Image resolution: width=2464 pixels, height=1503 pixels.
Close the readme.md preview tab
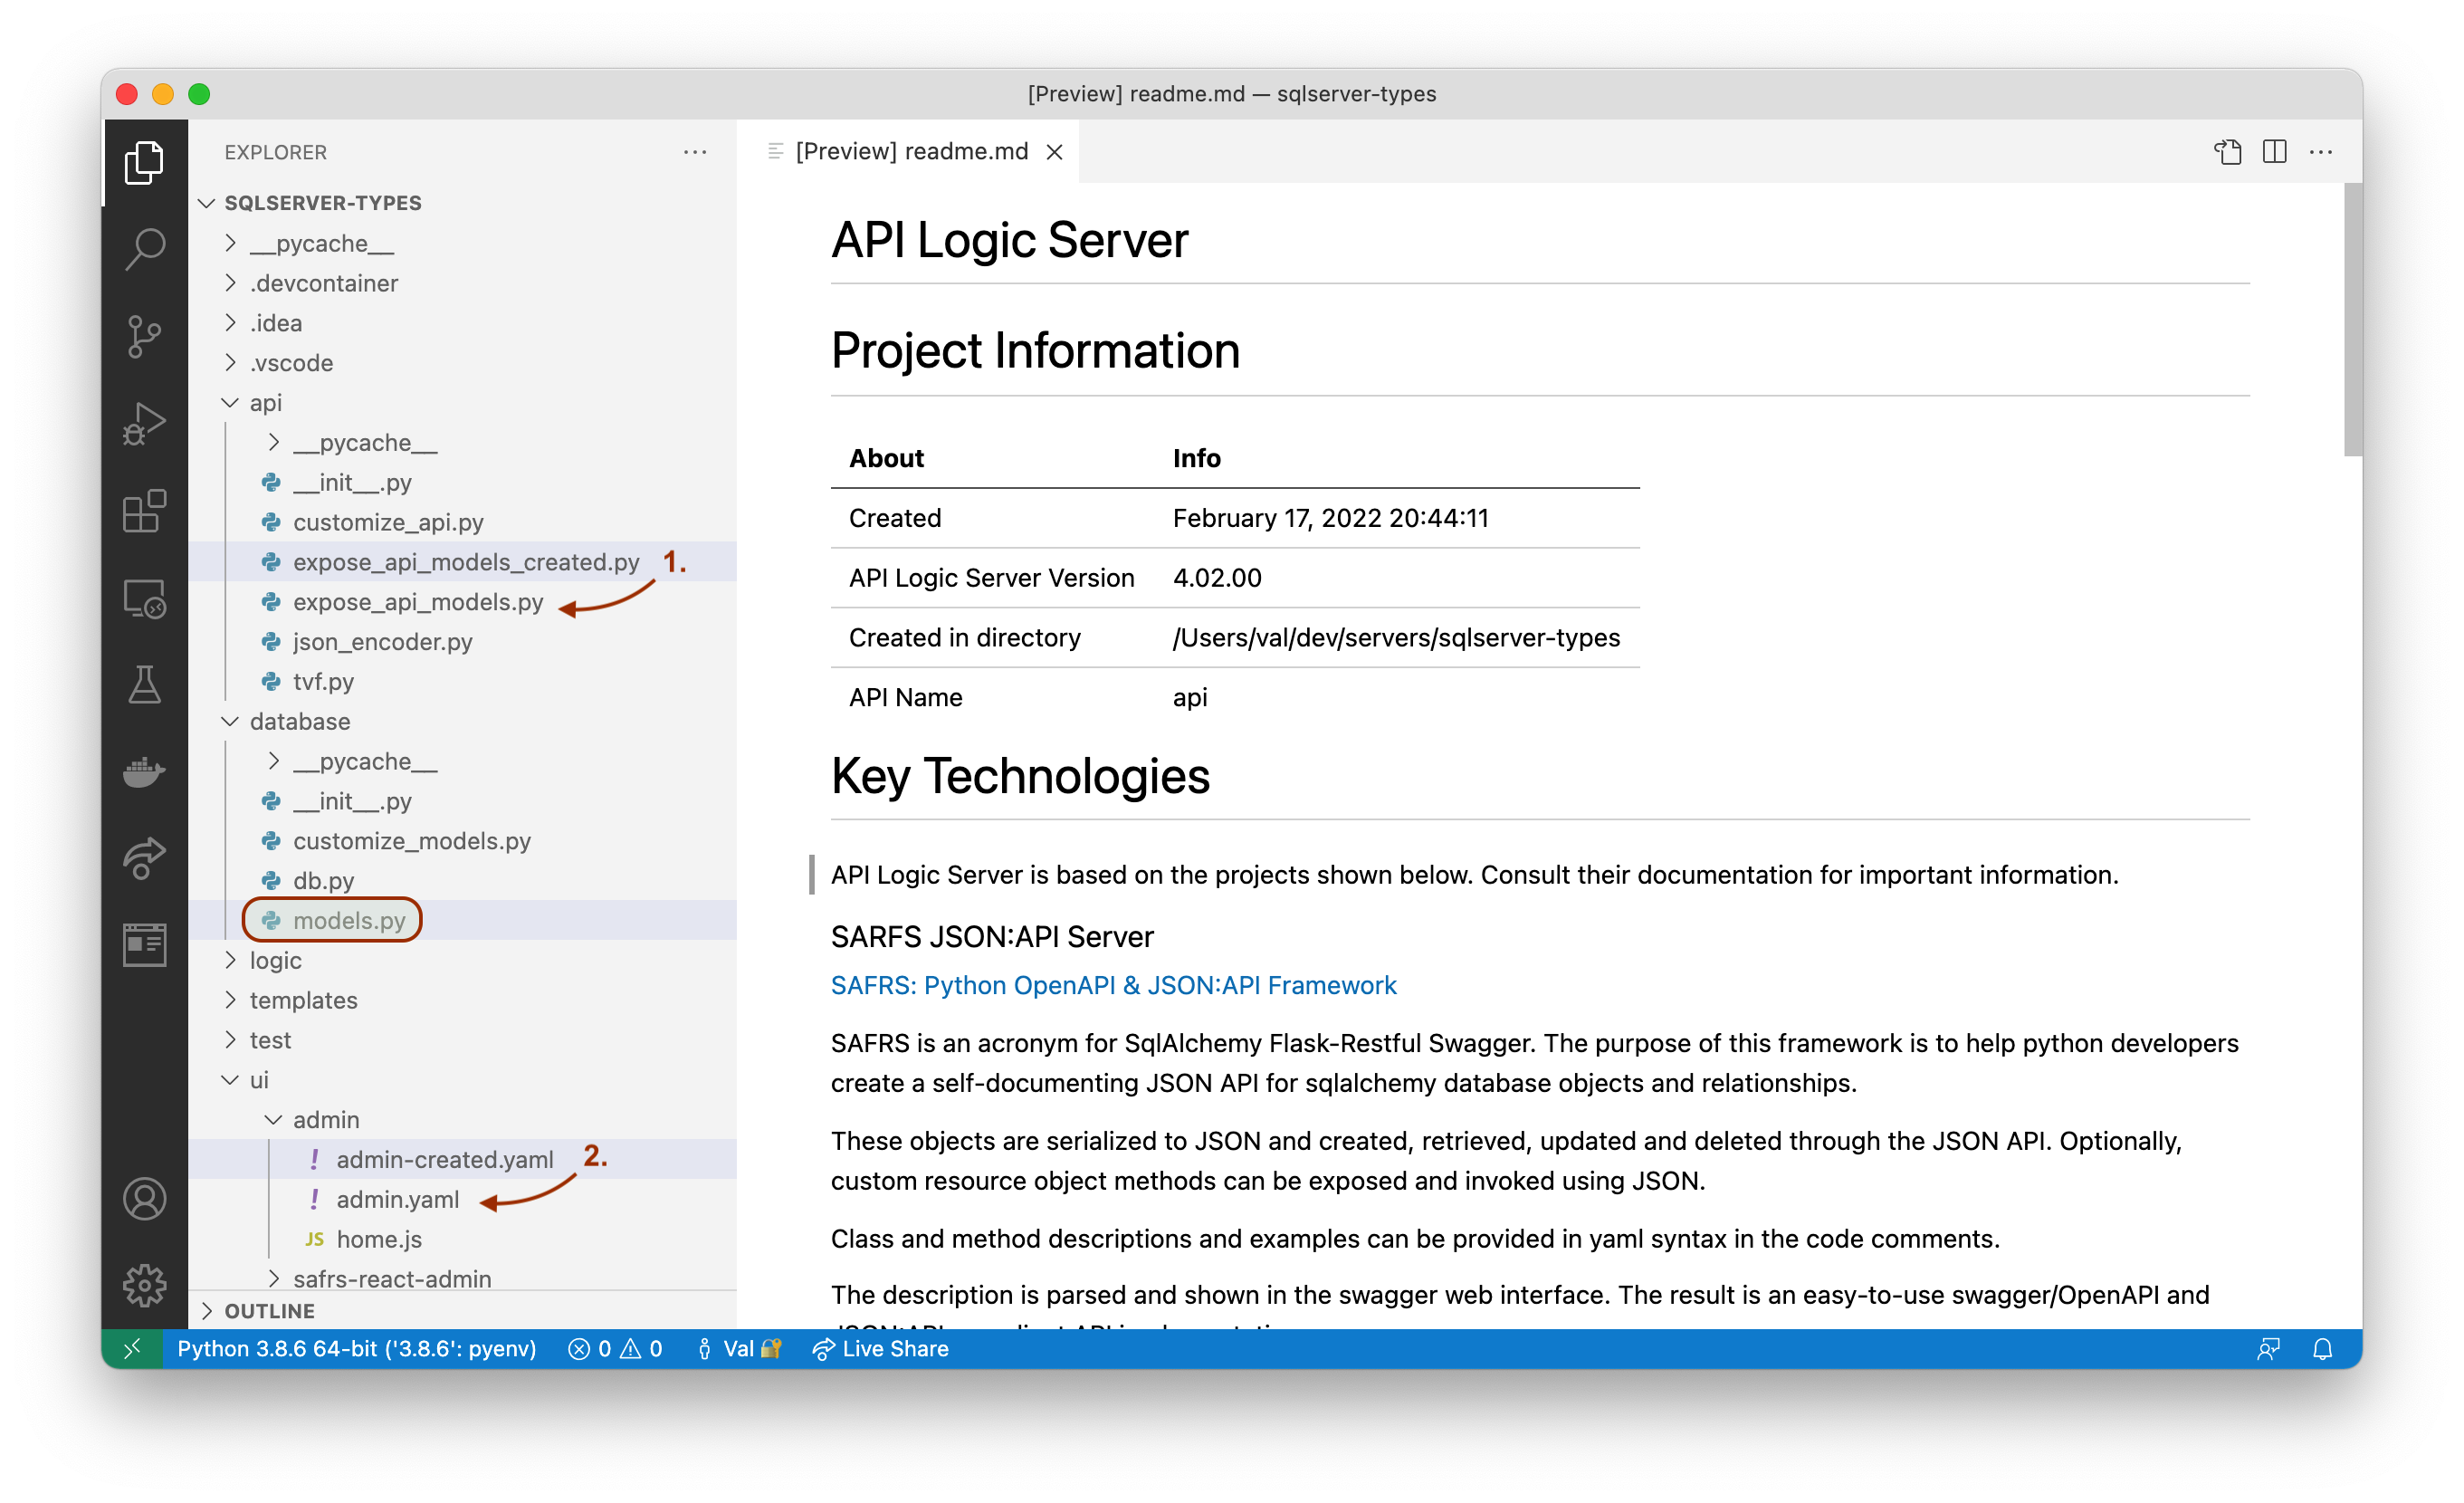[1054, 152]
